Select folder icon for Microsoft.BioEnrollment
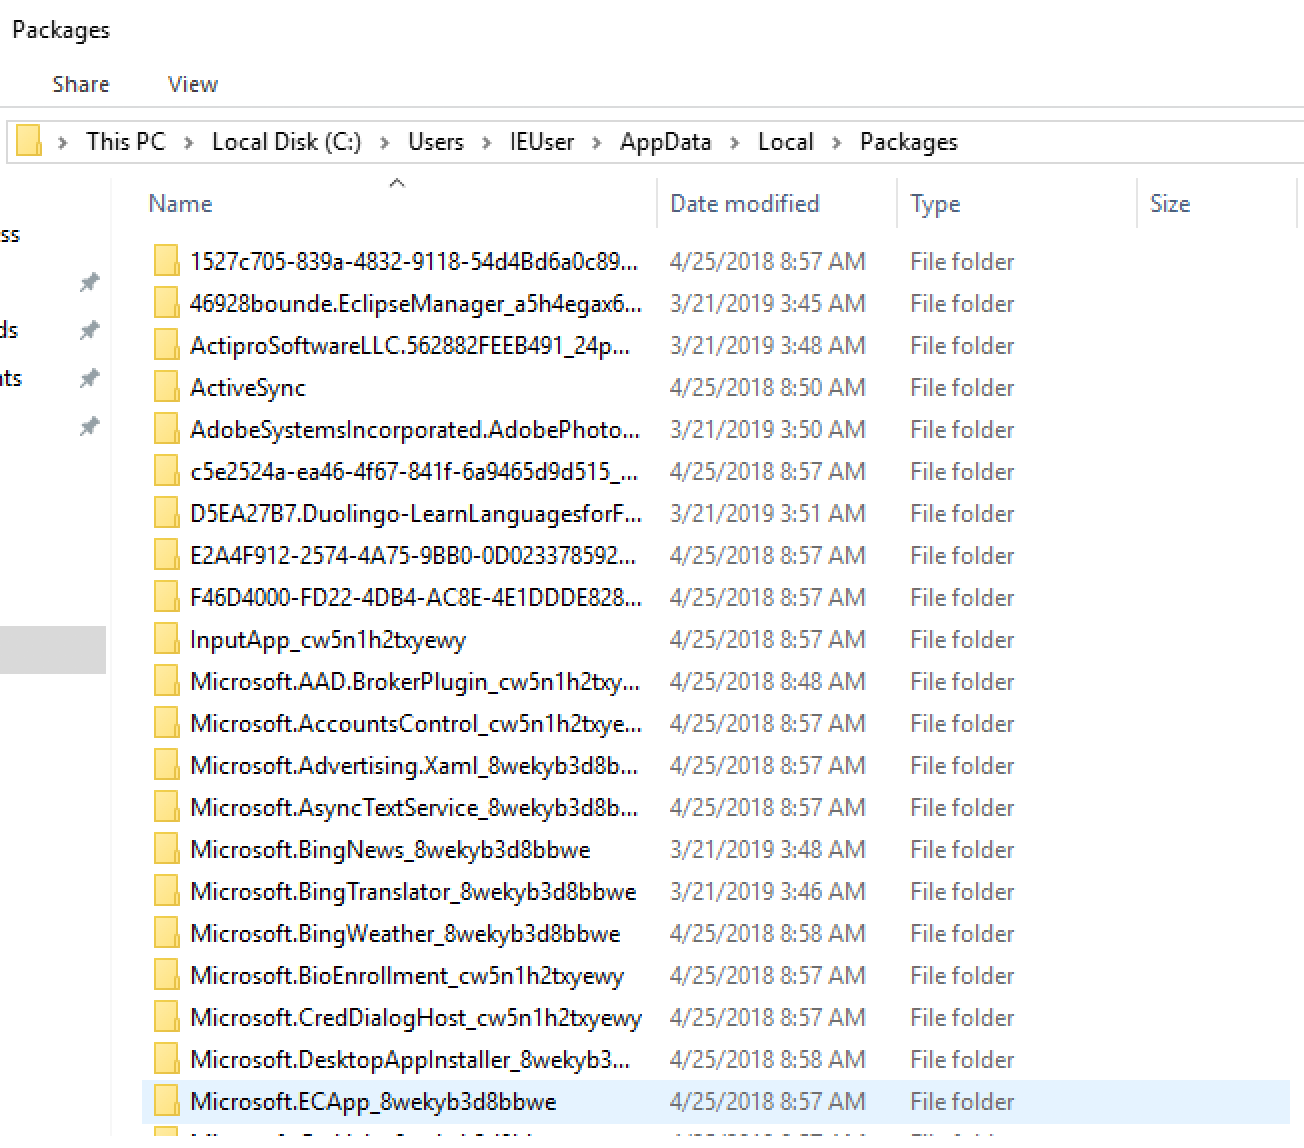Image resolution: width=1304 pixels, height=1148 pixels. [166, 975]
